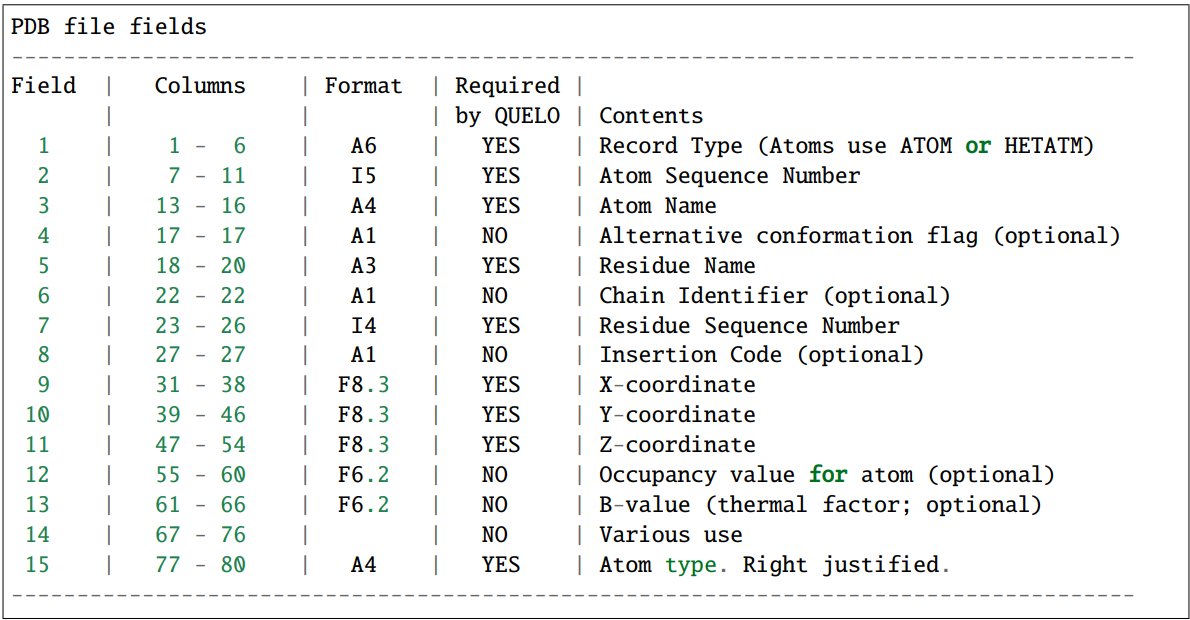
Task: Click the 'by QUELO' header text
Action: click(x=508, y=115)
